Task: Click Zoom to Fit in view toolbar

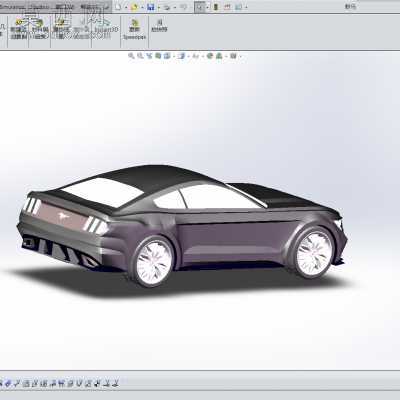Action: pos(131,56)
